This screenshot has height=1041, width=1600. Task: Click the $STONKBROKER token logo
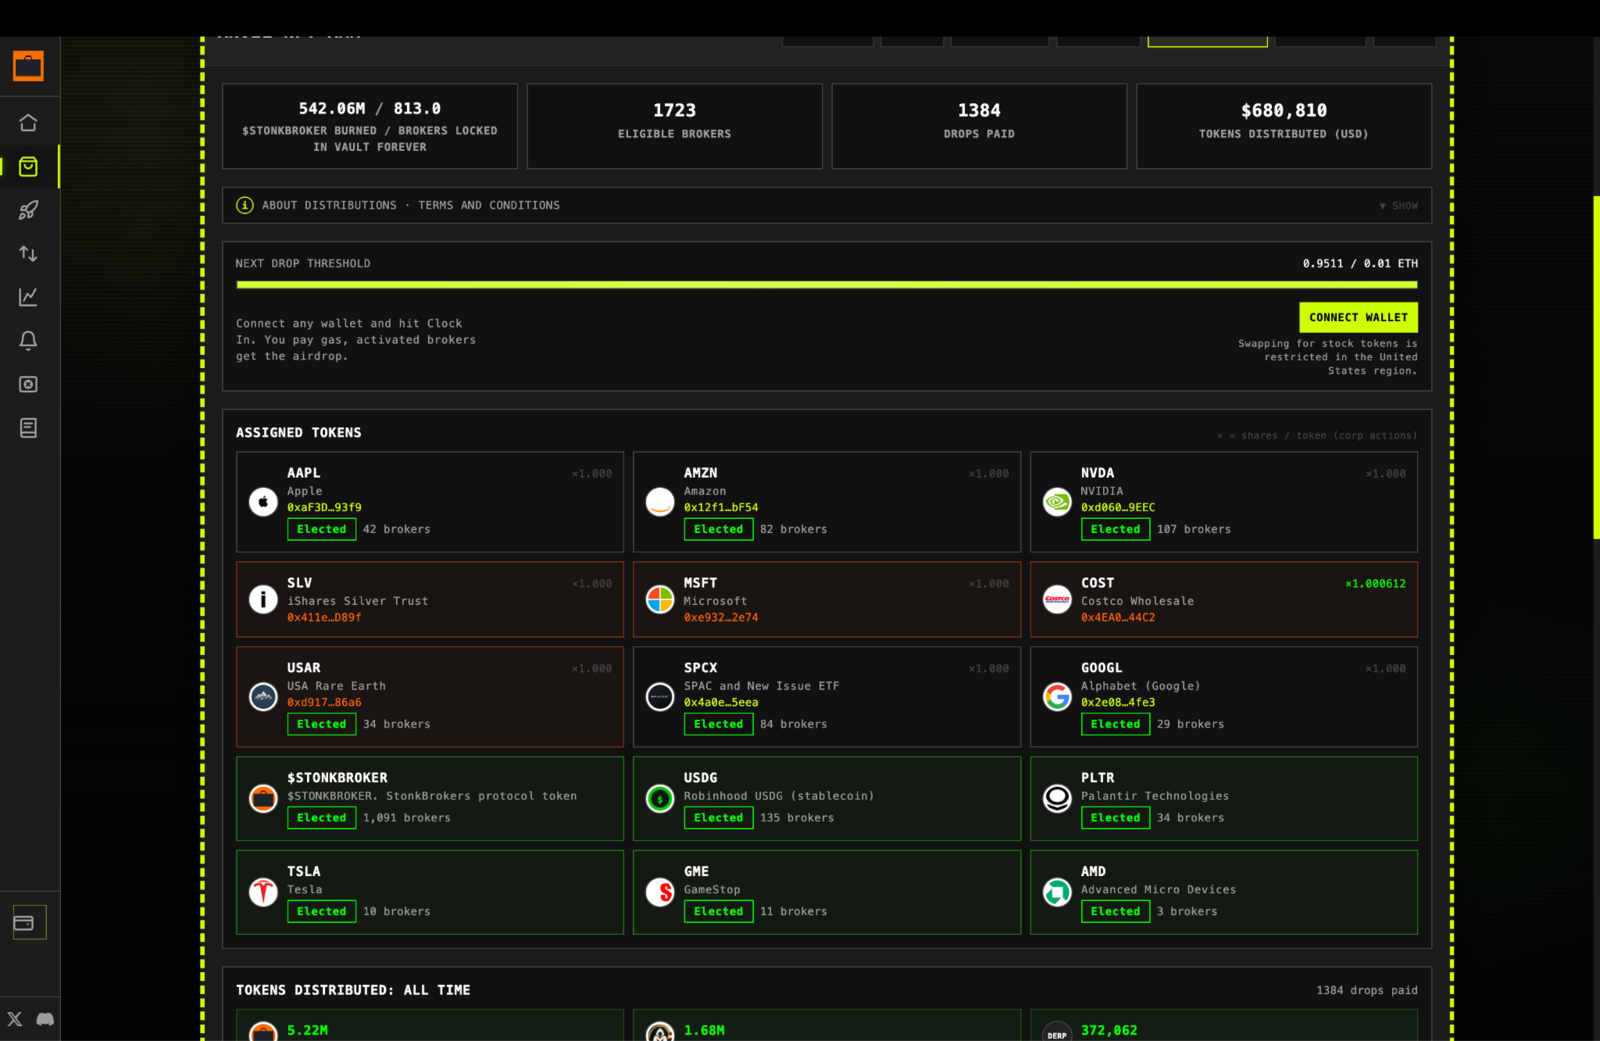tap(263, 798)
